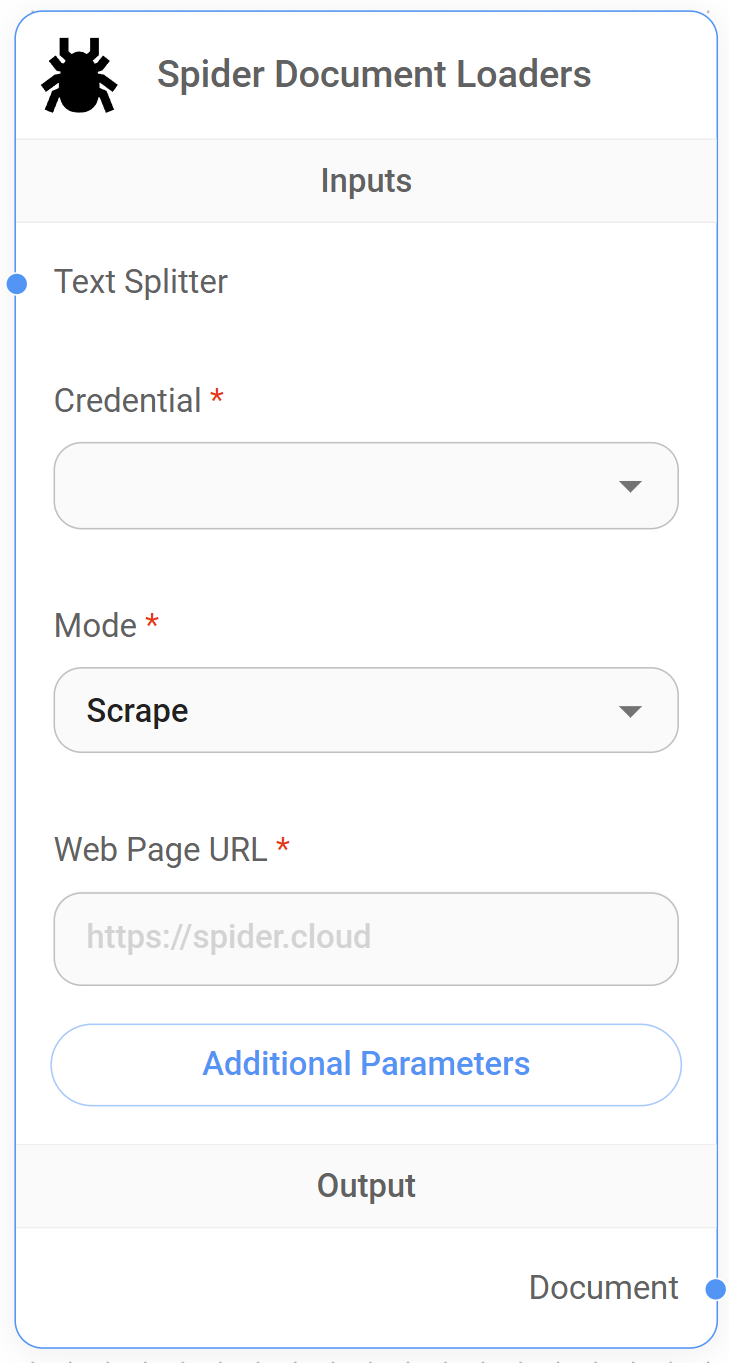The height and width of the screenshot is (1363, 729).
Task: Focus the https://spider.cloud placeholder text
Action: coord(228,937)
